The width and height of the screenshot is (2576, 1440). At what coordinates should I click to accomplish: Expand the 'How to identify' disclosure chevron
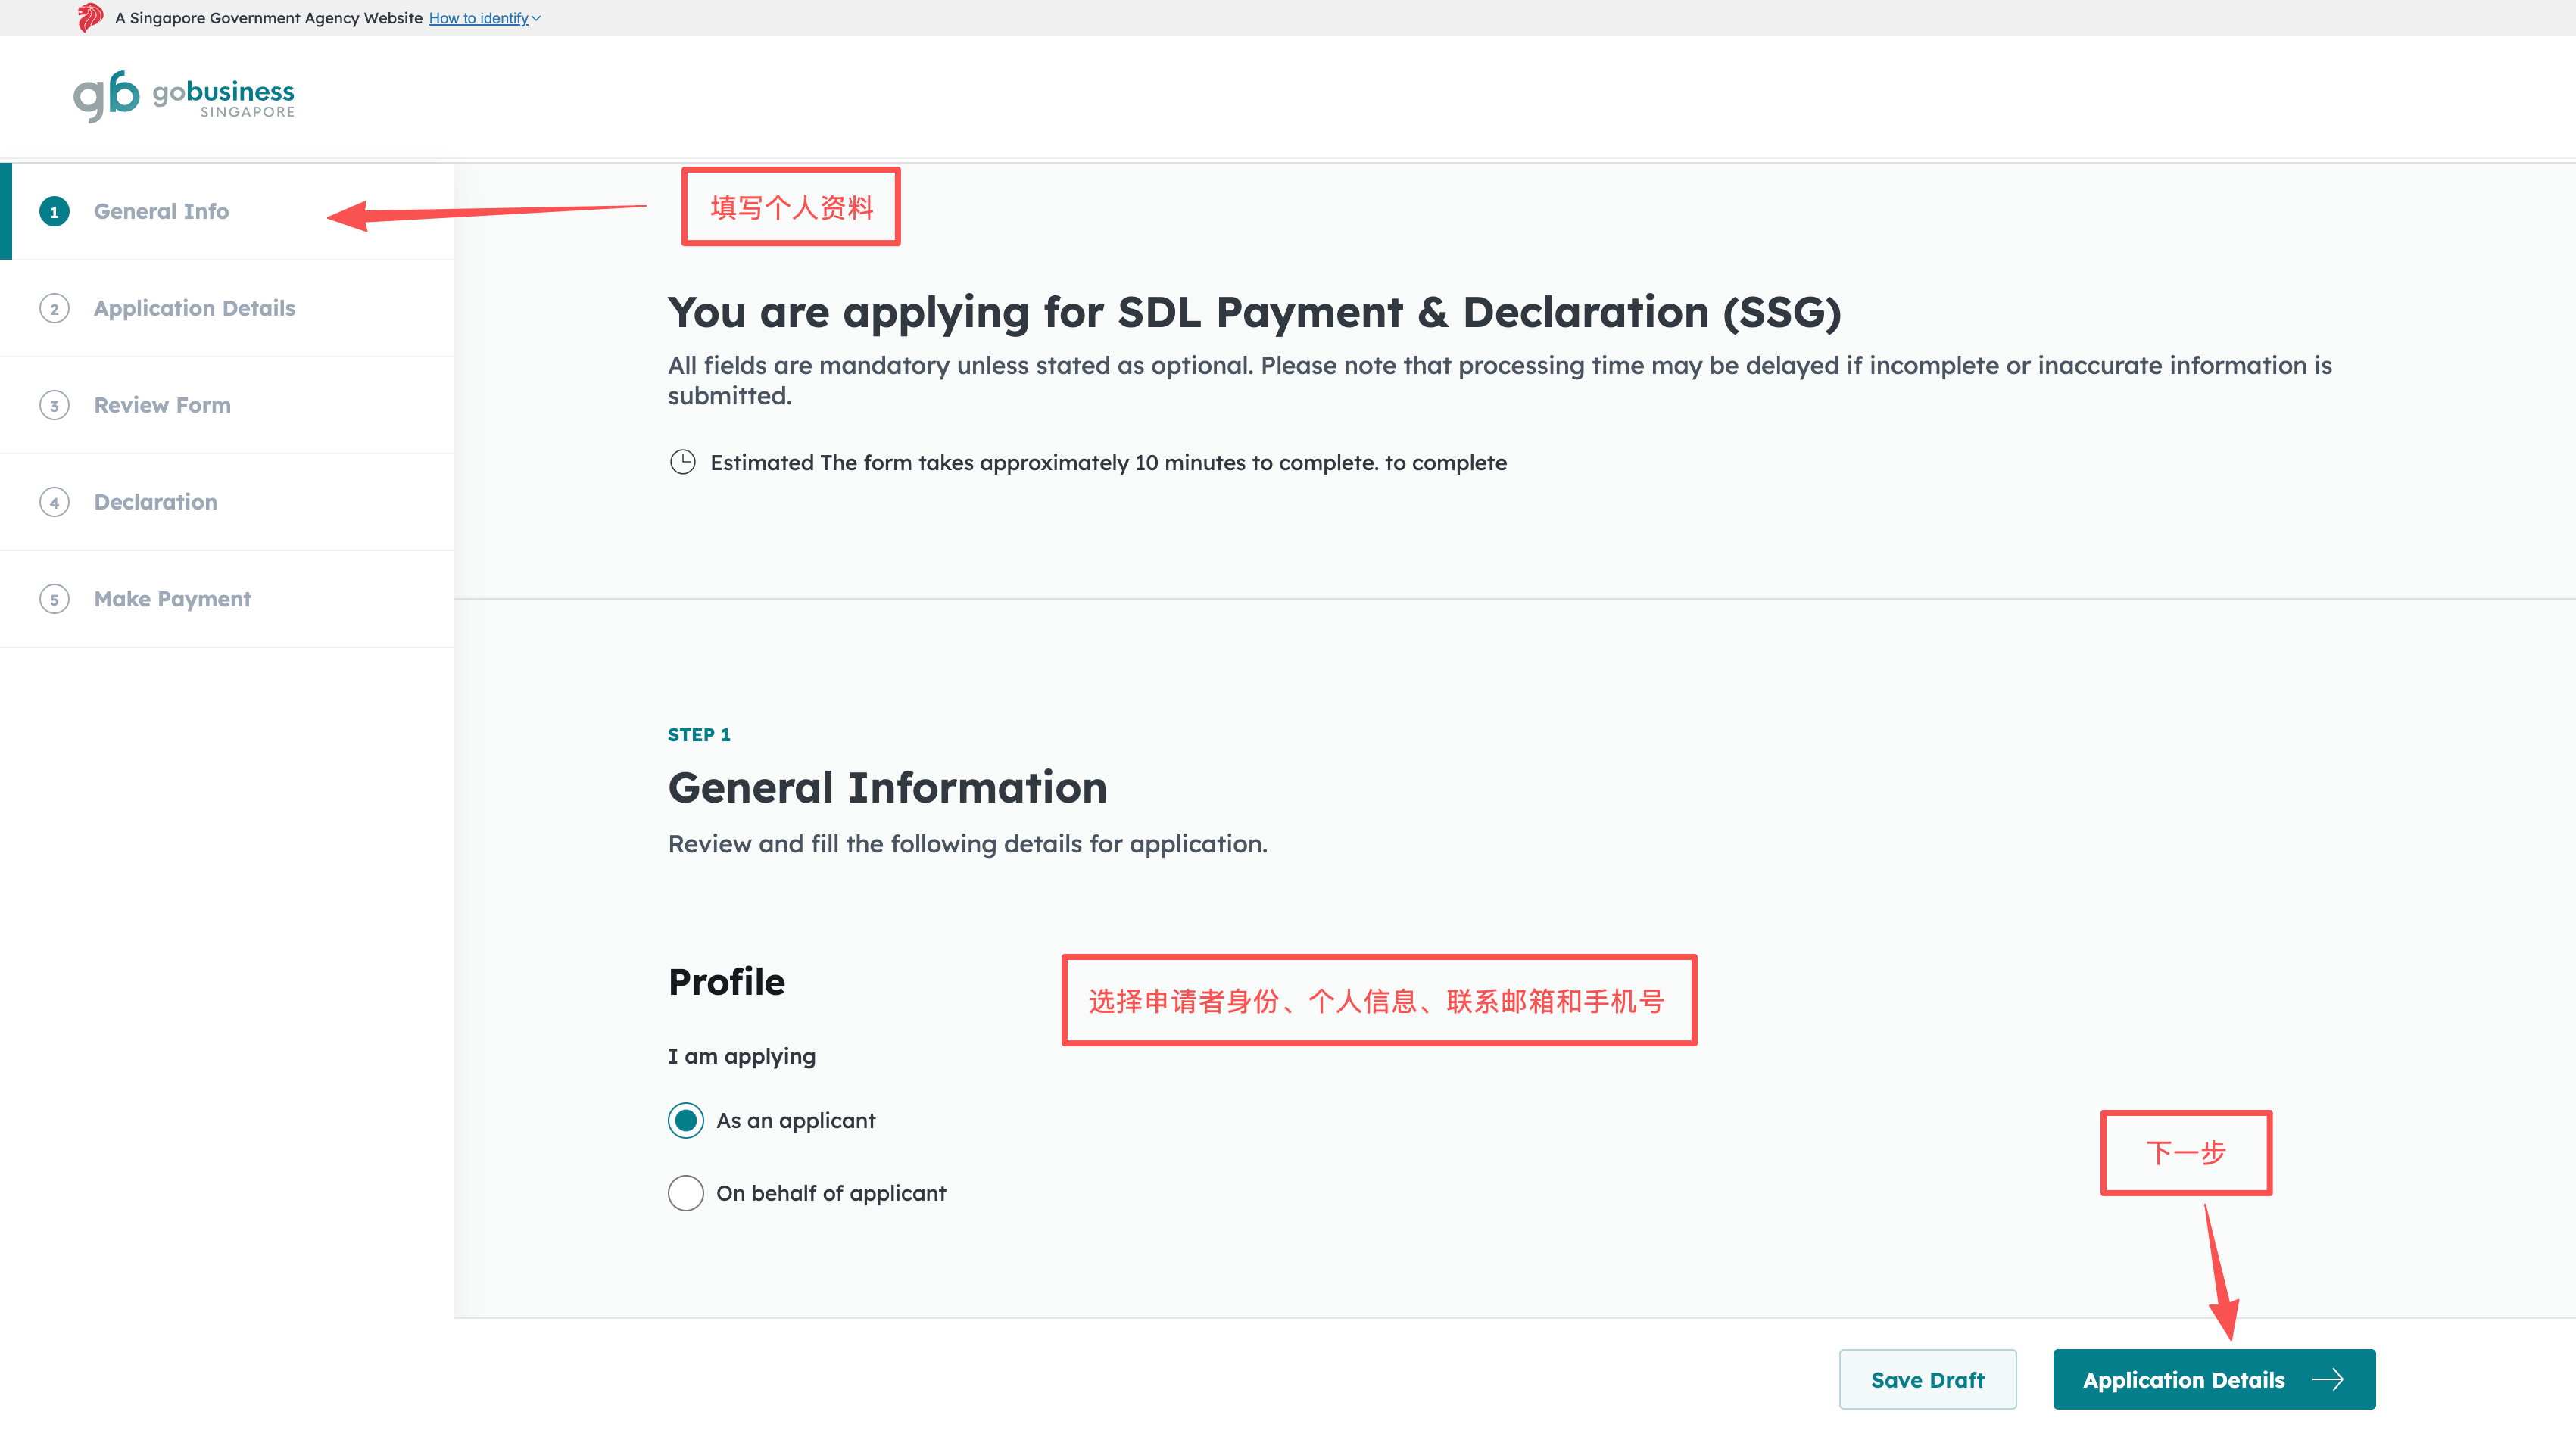pos(536,18)
